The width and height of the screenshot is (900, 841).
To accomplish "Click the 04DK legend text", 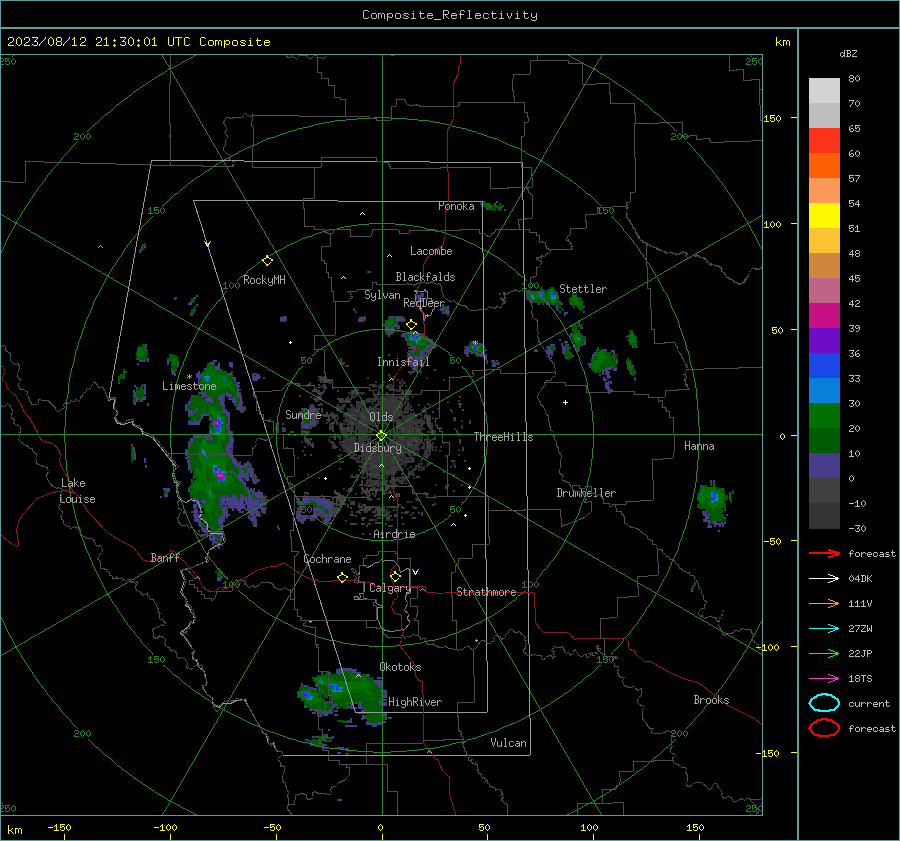I will coord(860,579).
